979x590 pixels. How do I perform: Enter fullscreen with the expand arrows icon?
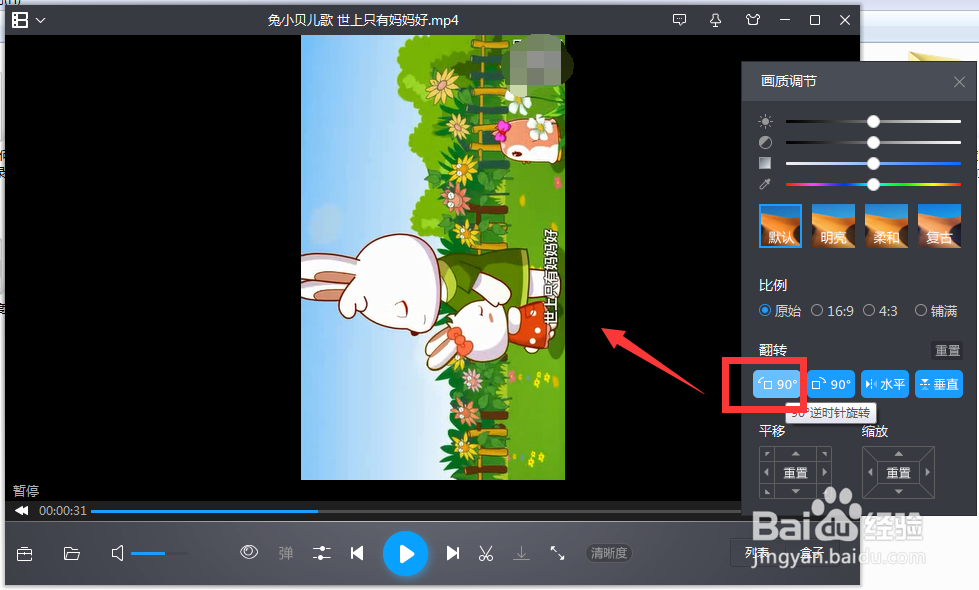[557, 553]
